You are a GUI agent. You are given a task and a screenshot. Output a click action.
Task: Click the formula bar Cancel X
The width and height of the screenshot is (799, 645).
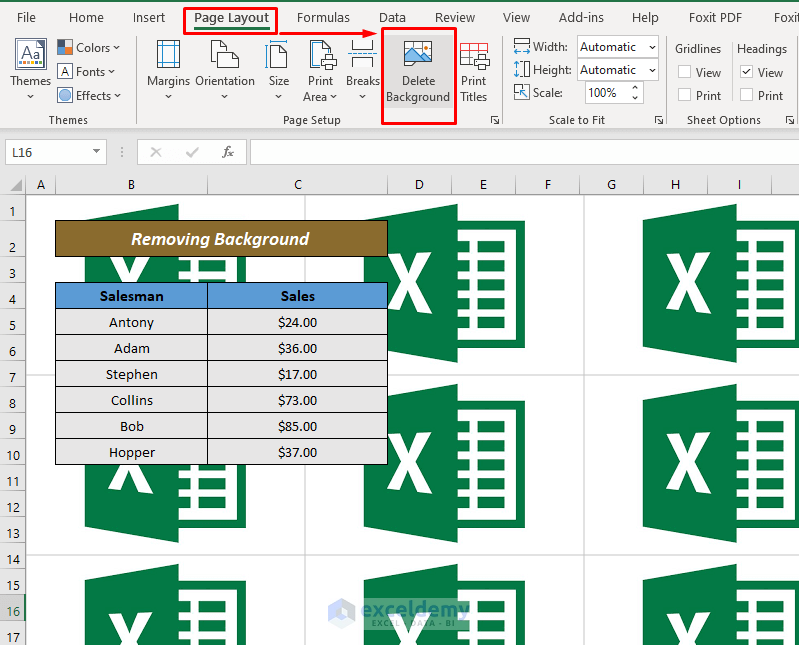[156, 152]
